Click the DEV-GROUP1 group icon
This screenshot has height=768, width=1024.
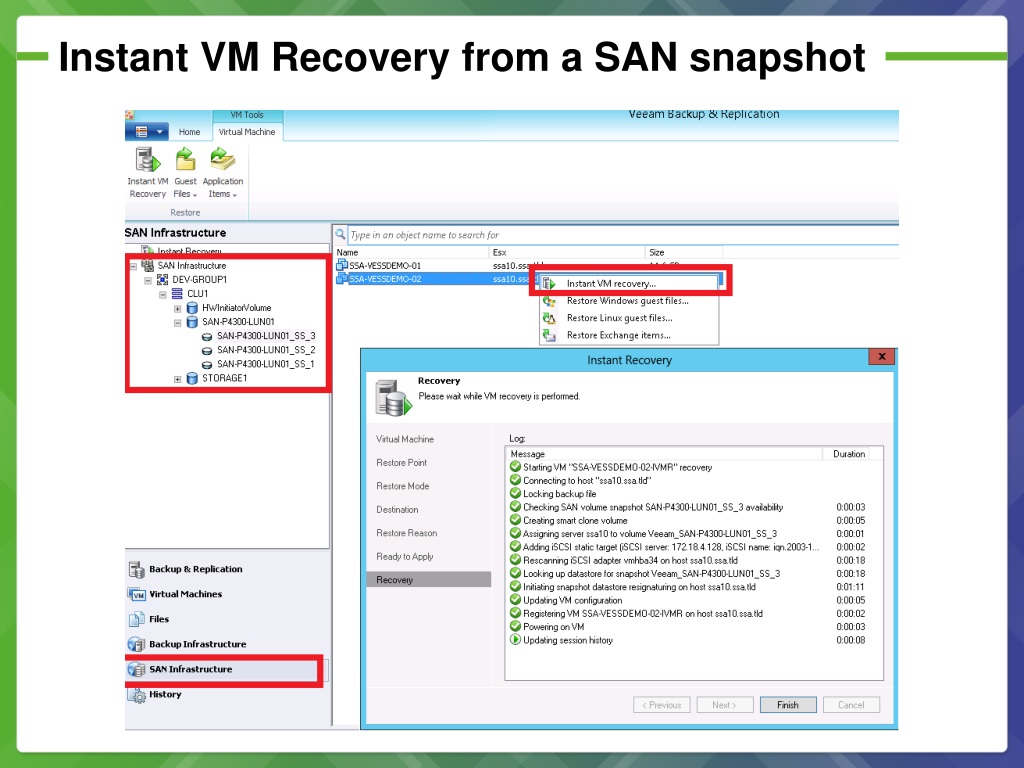point(163,280)
